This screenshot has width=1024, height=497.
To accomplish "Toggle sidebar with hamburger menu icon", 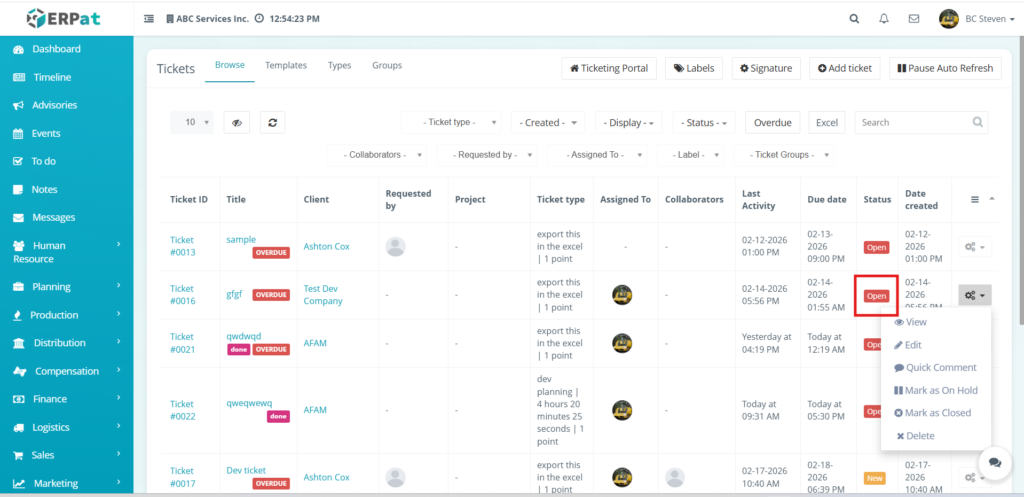I will 149,18.
